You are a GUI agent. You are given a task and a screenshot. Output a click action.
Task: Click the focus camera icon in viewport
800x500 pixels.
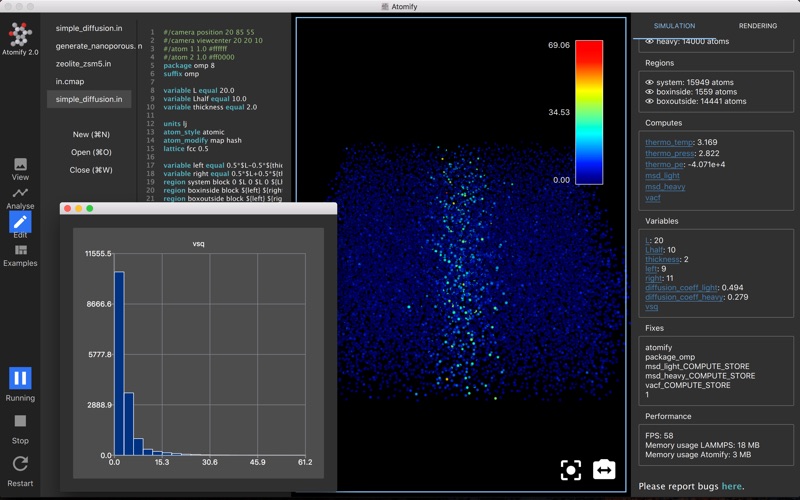coord(571,470)
